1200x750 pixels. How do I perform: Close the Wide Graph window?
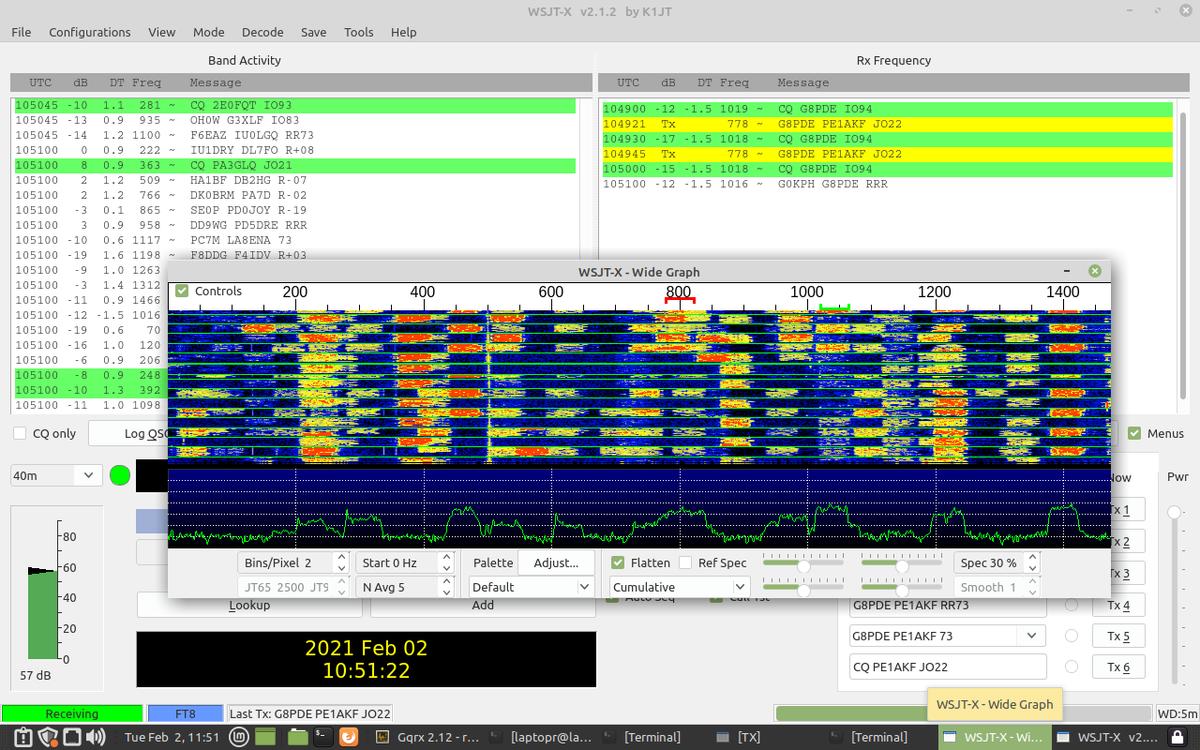point(1094,271)
